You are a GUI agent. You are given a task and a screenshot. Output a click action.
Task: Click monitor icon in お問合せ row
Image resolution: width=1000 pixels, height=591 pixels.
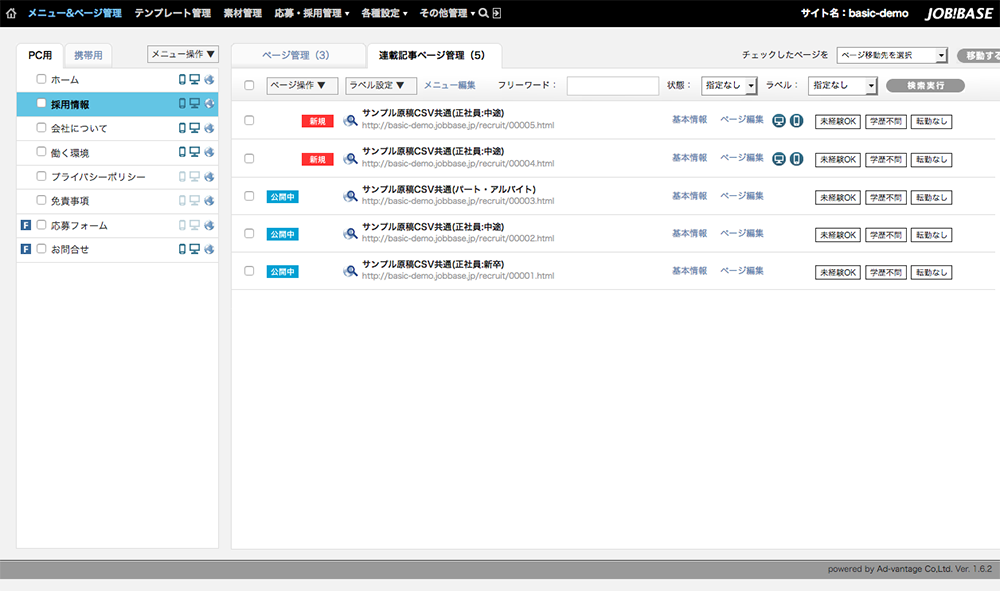click(195, 249)
